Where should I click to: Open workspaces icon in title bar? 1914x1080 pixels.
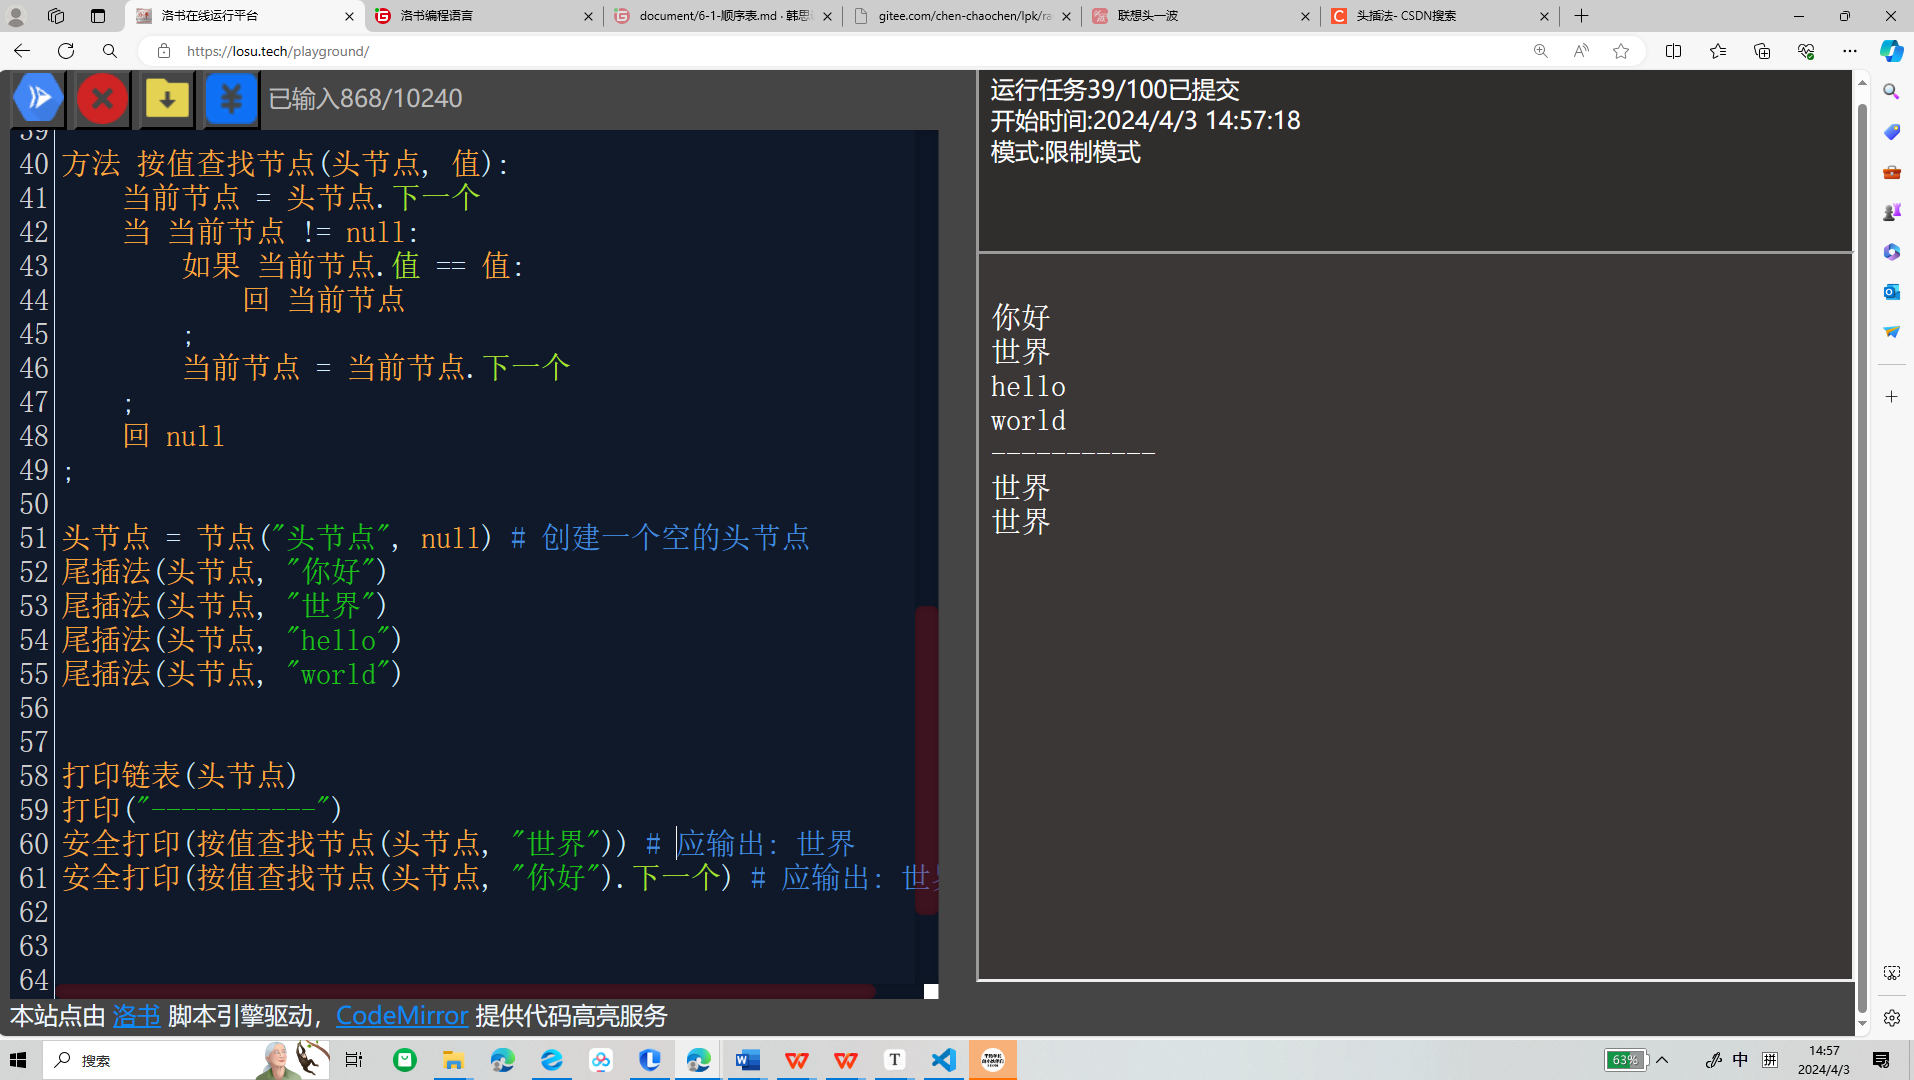(x=56, y=16)
